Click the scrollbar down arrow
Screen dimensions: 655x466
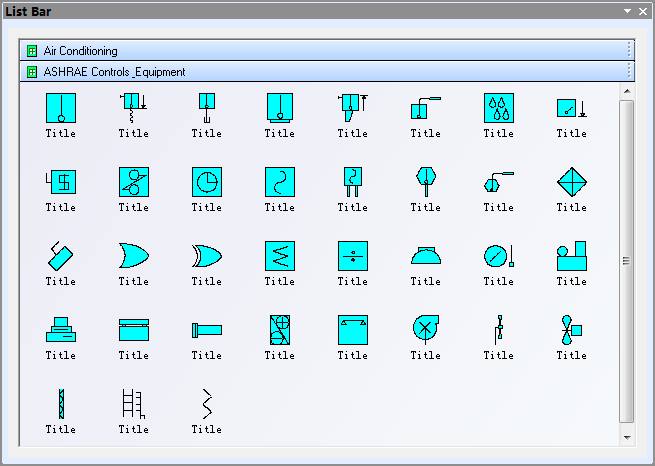point(627,438)
